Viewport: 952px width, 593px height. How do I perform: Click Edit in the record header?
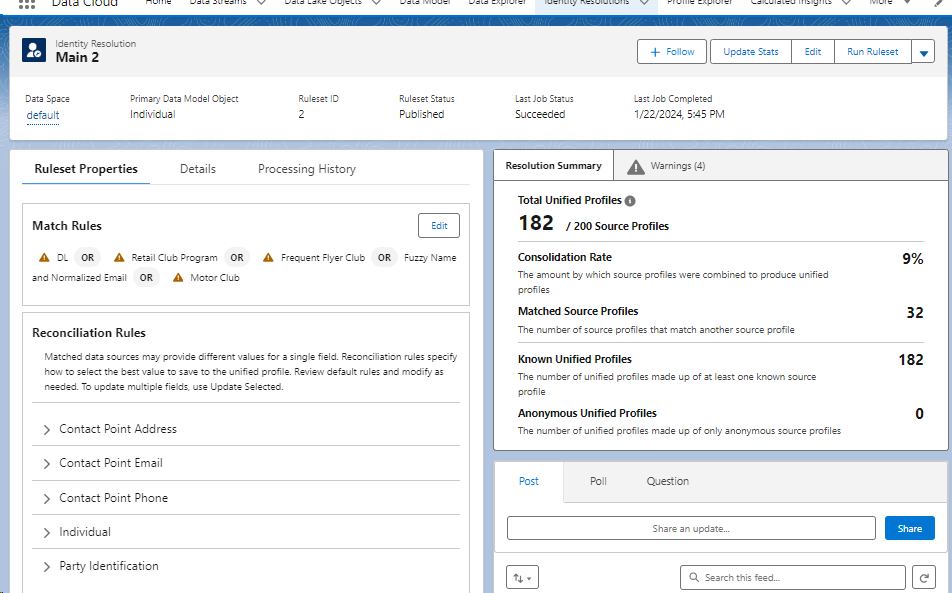tap(813, 52)
